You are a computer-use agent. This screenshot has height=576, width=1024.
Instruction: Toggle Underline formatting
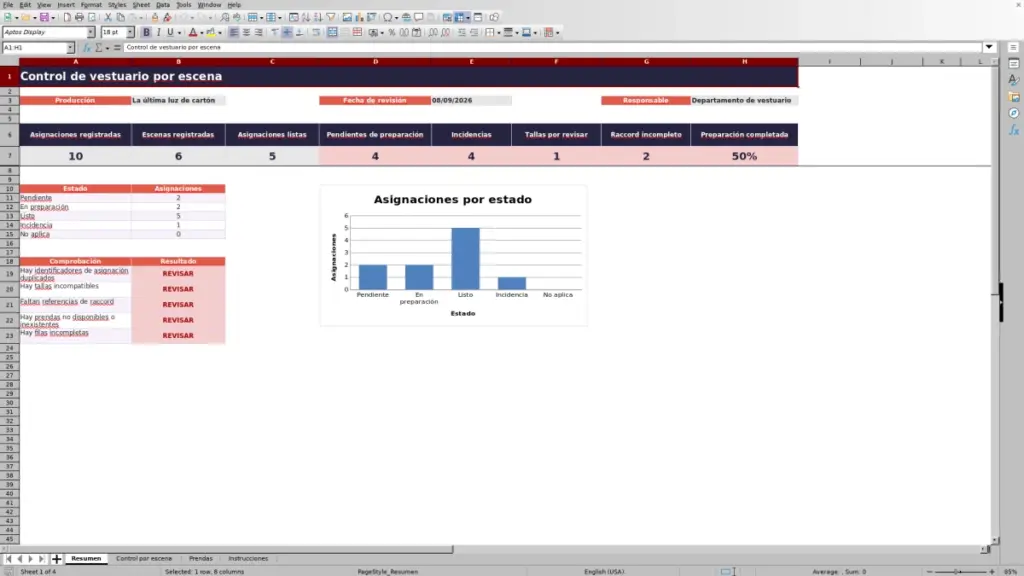coord(170,33)
